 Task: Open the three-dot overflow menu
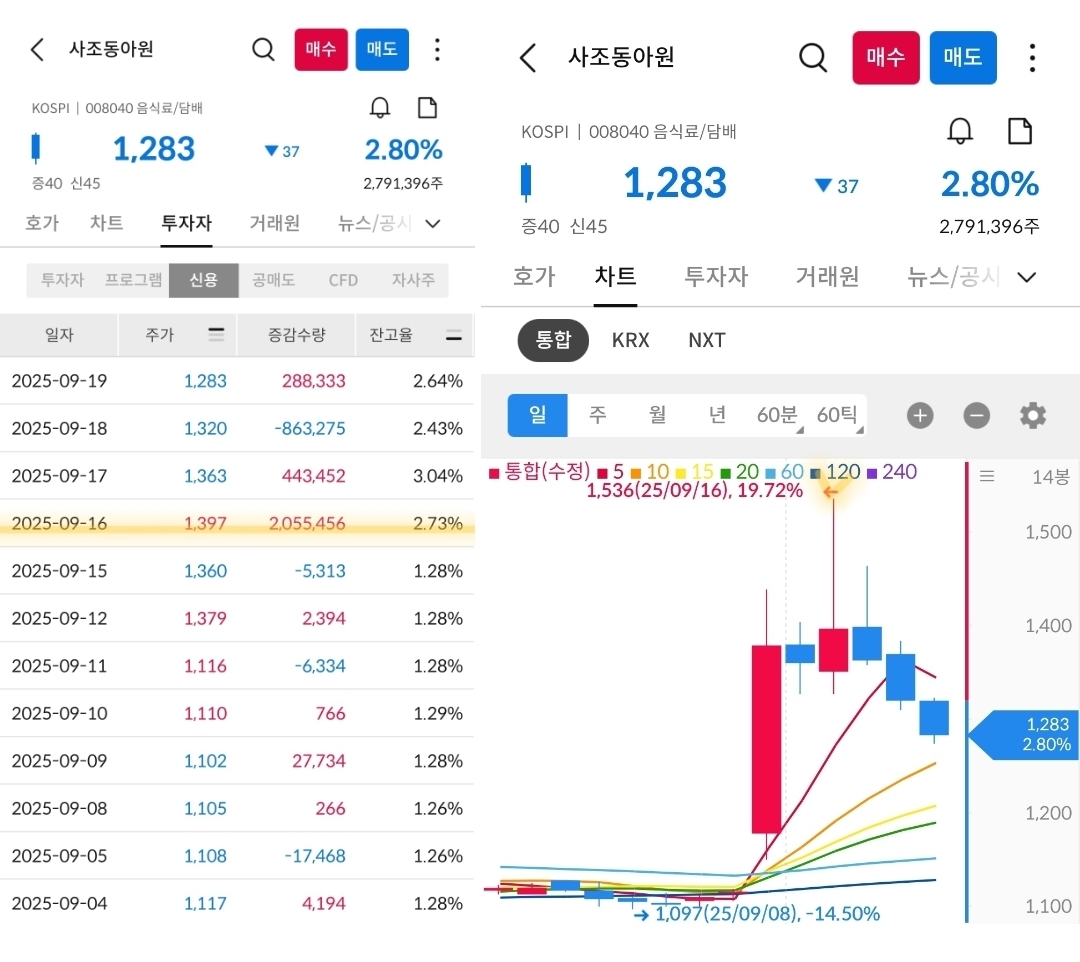tap(1031, 58)
